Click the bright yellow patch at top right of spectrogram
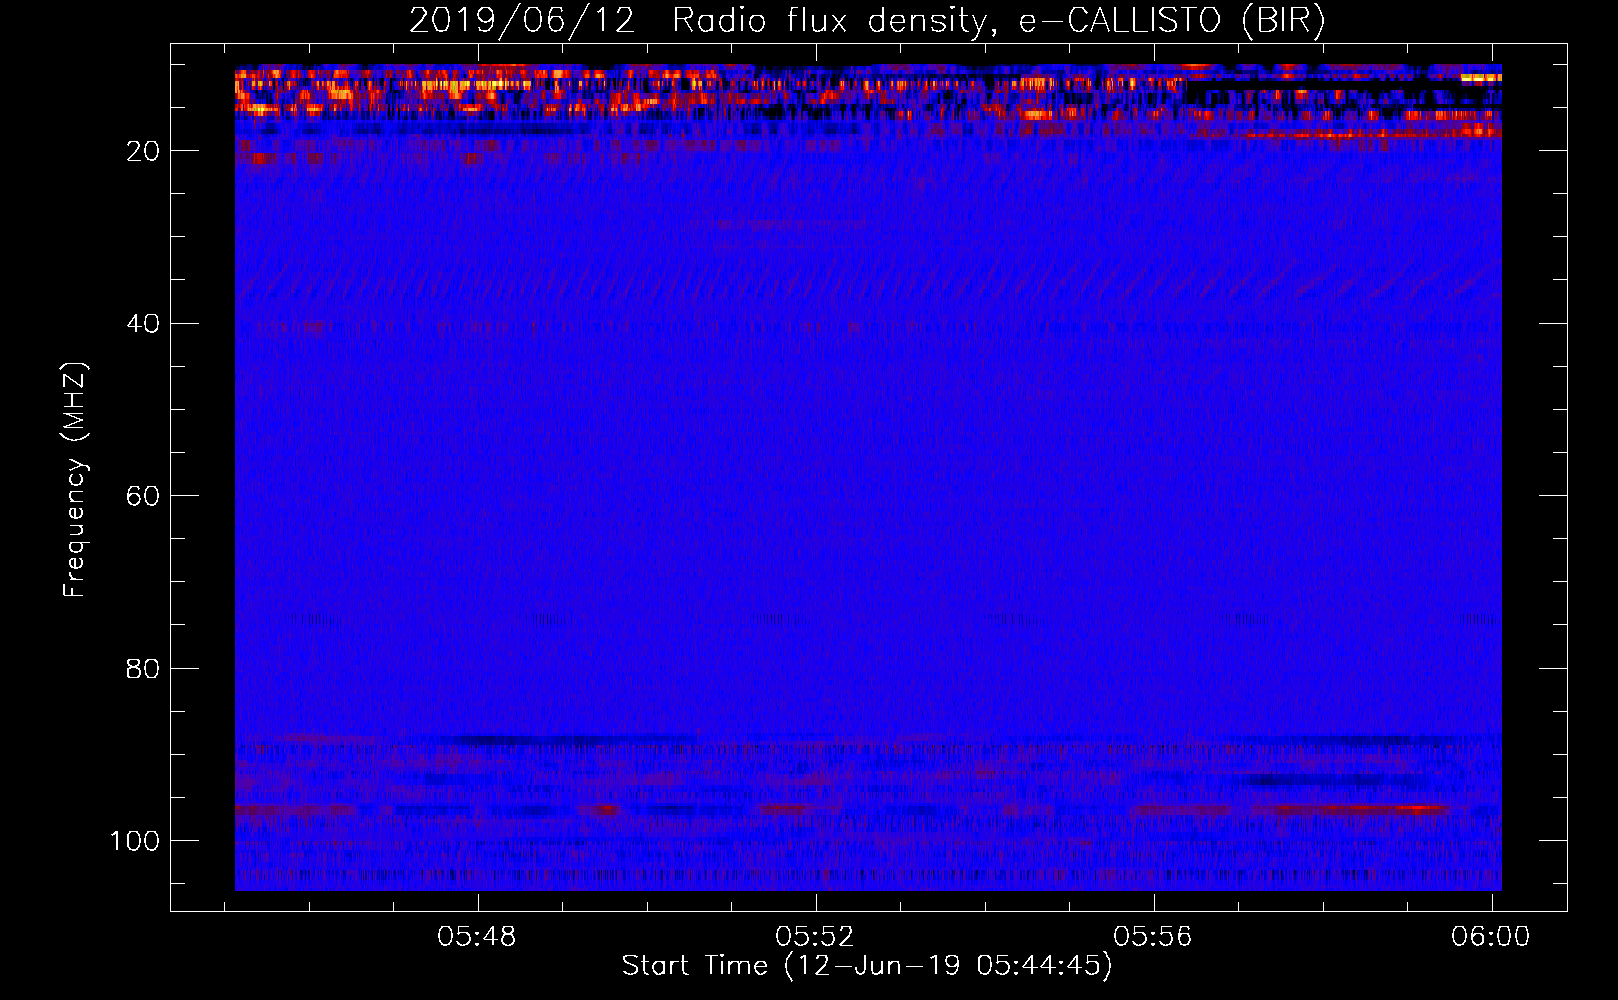 click(x=1481, y=77)
